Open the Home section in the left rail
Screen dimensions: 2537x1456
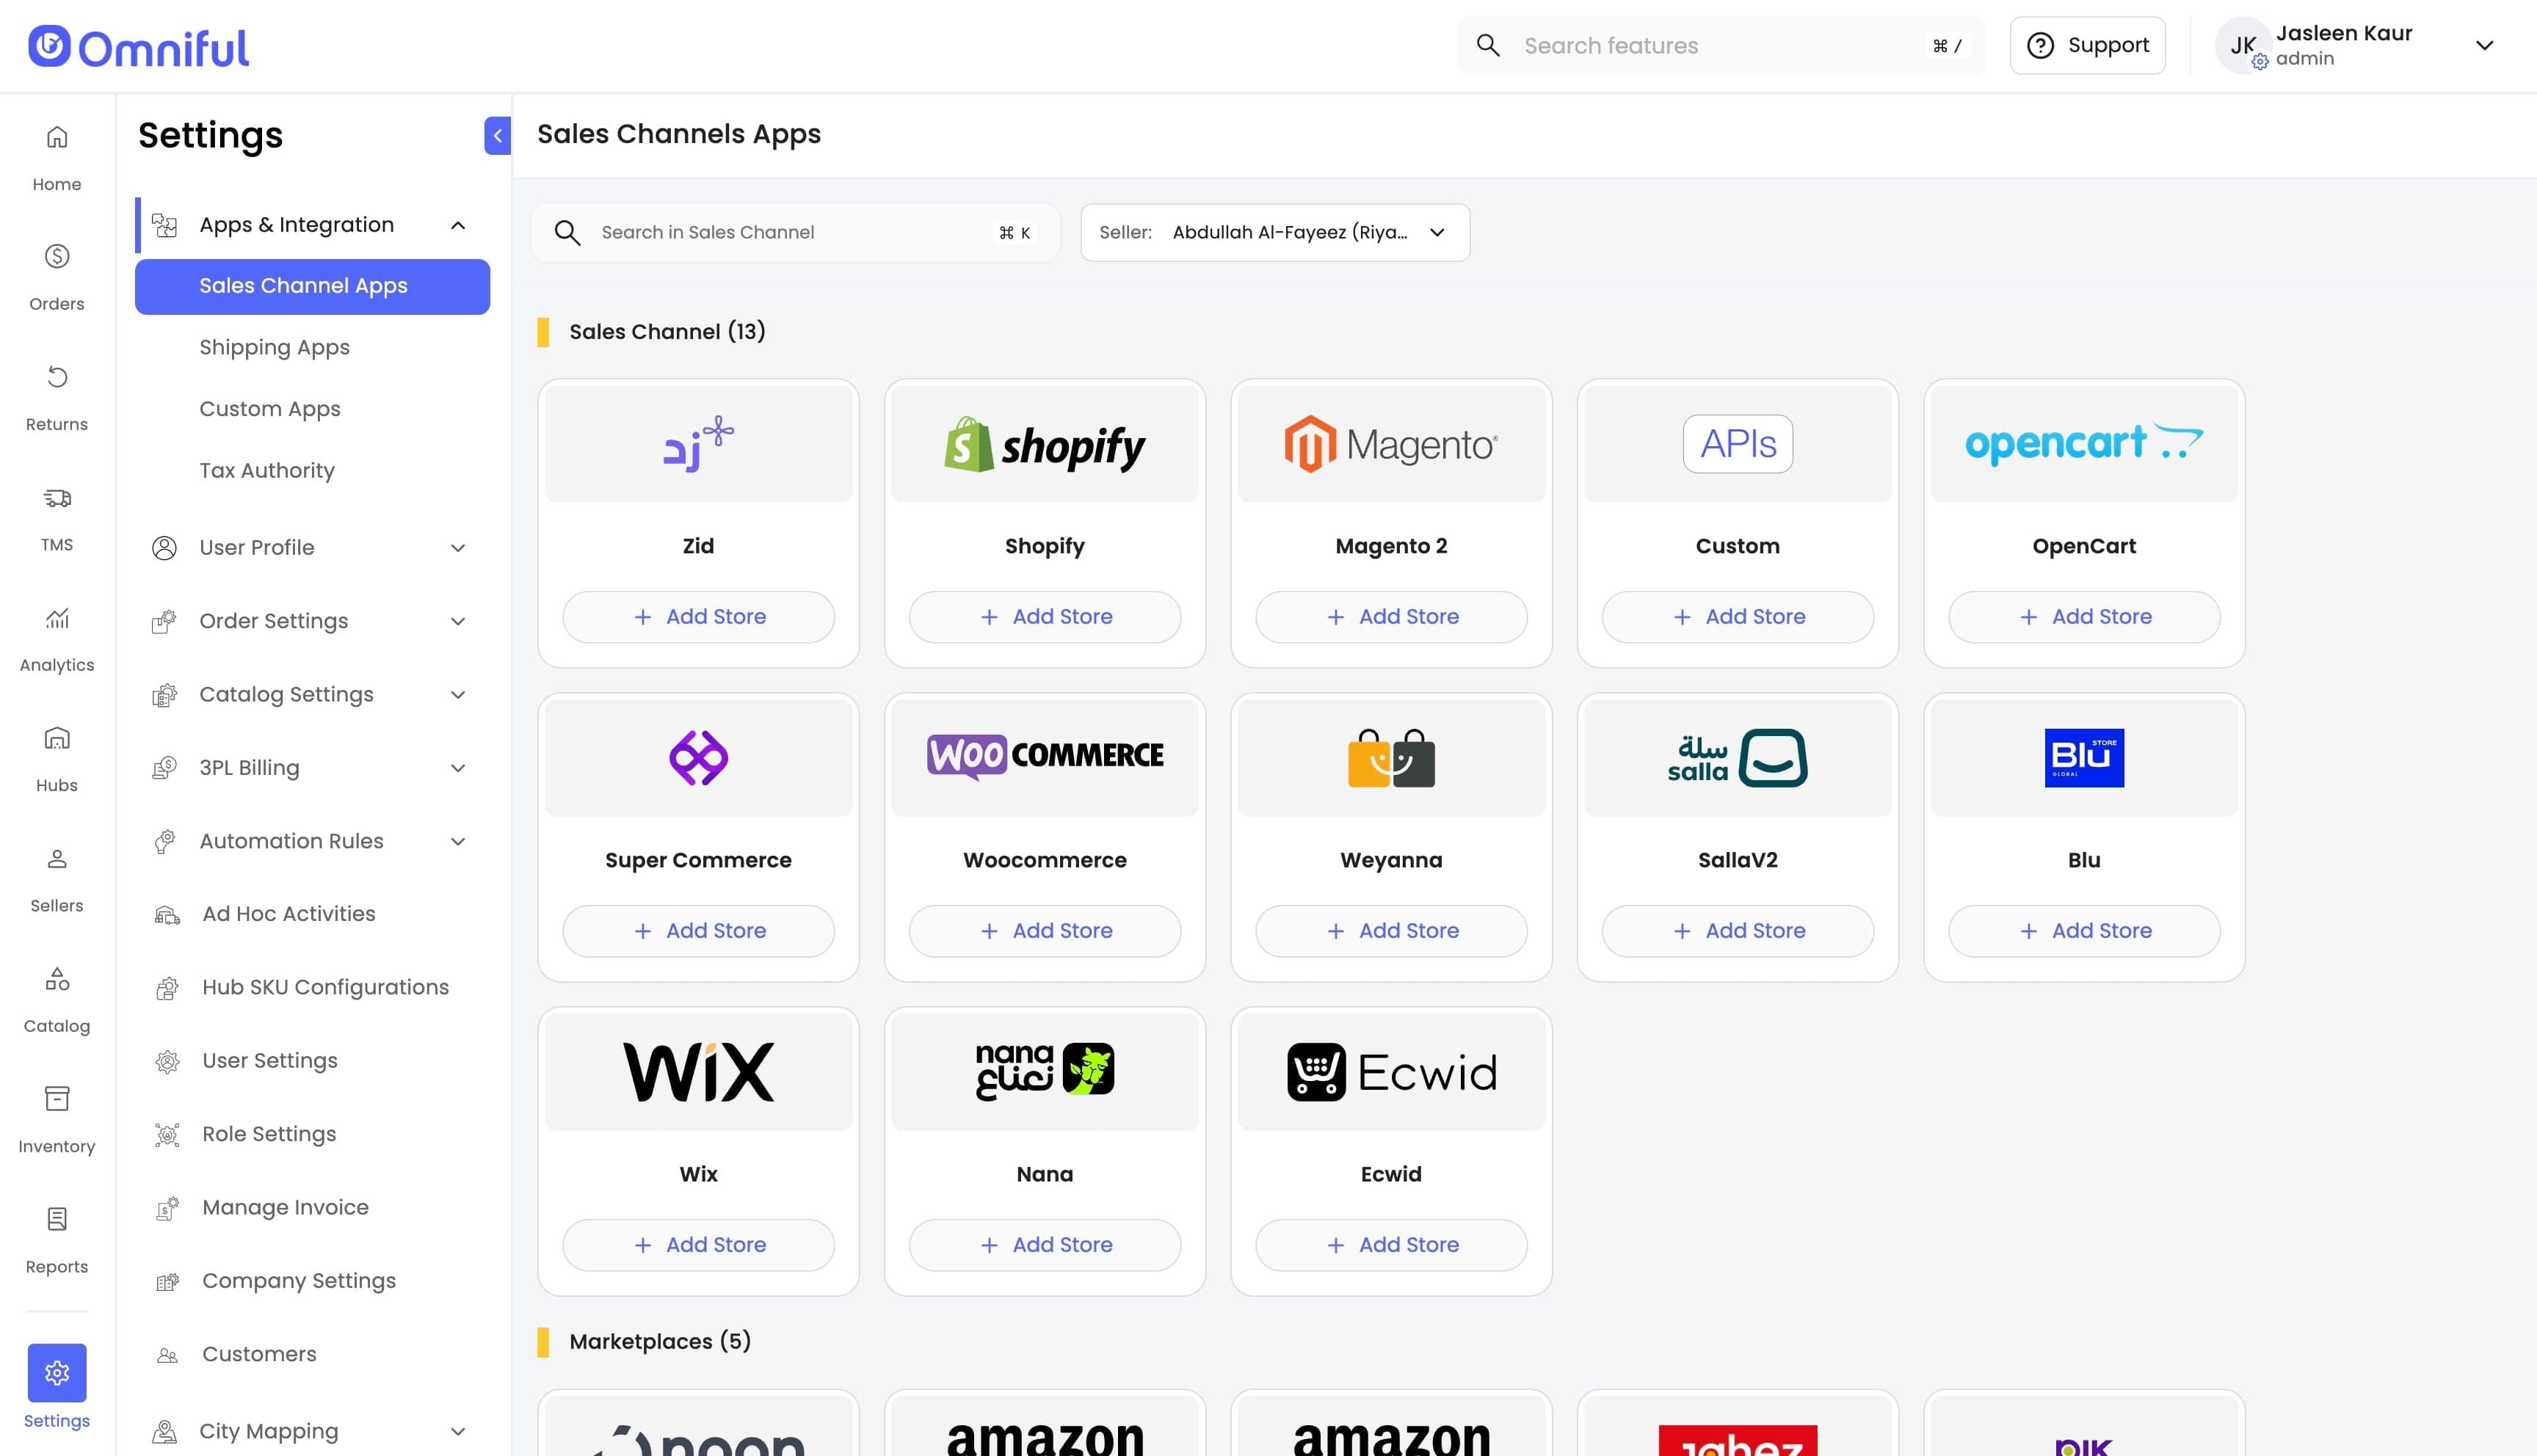(x=57, y=157)
